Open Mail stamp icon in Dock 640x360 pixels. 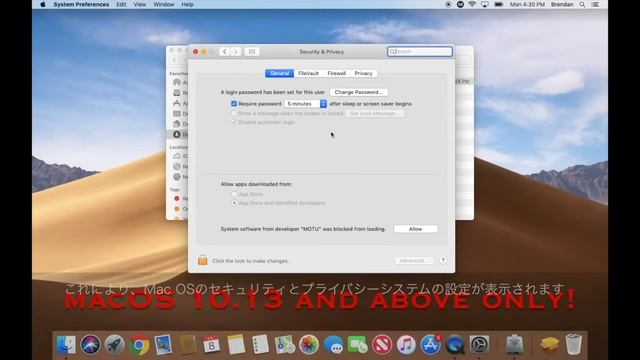163,345
